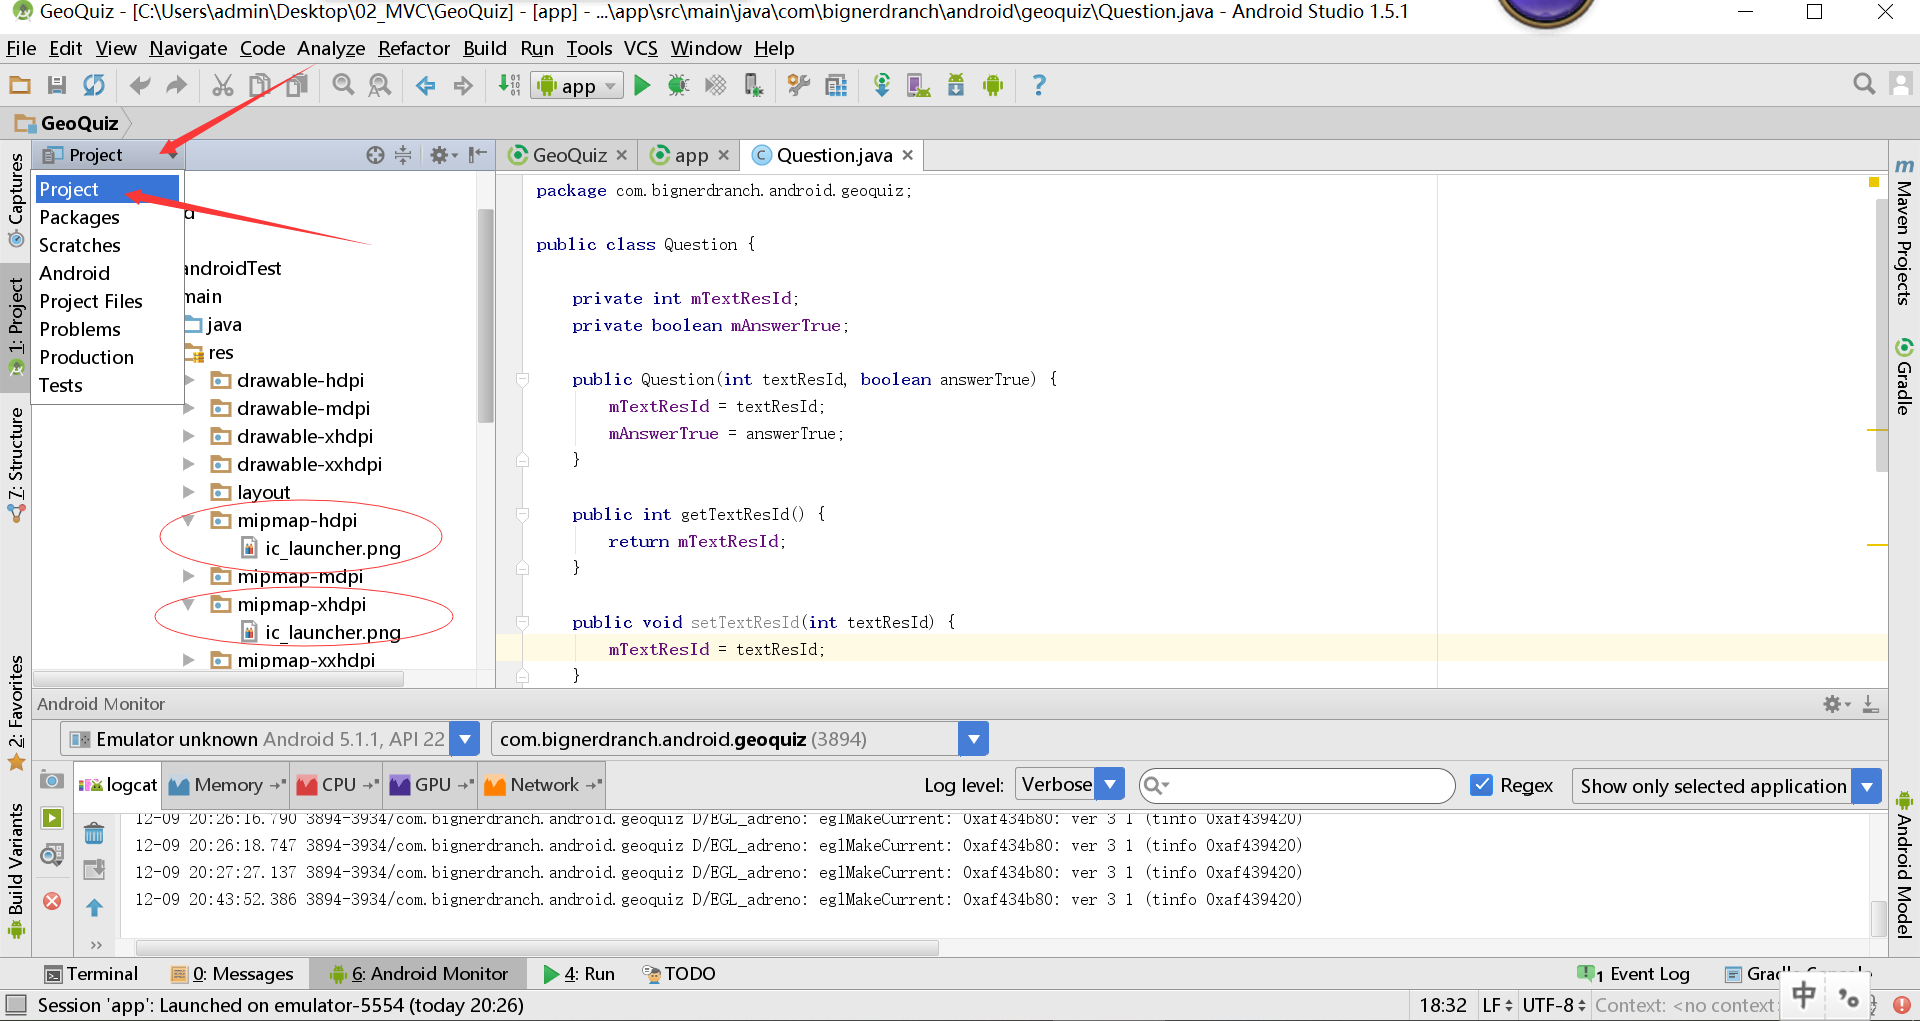Open Android Device Monitor toolbar icon
The height and width of the screenshot is (1021, 1920).
pos(992,85)
